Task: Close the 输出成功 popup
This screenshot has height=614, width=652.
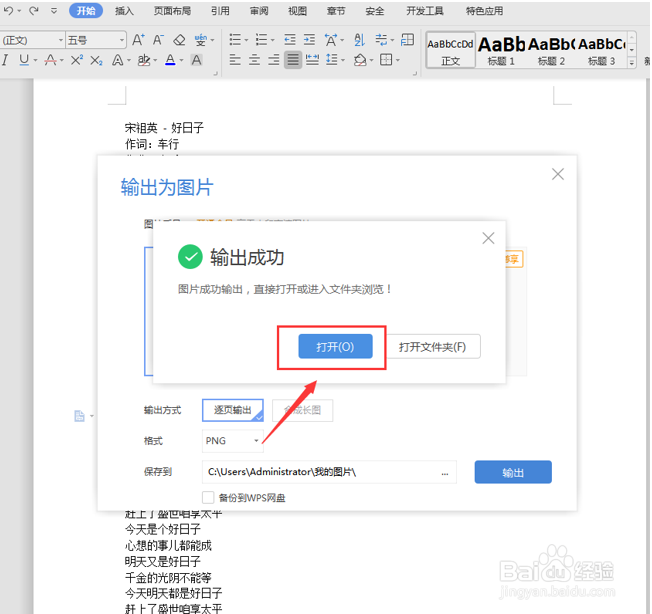Action: tap(488, 238)
